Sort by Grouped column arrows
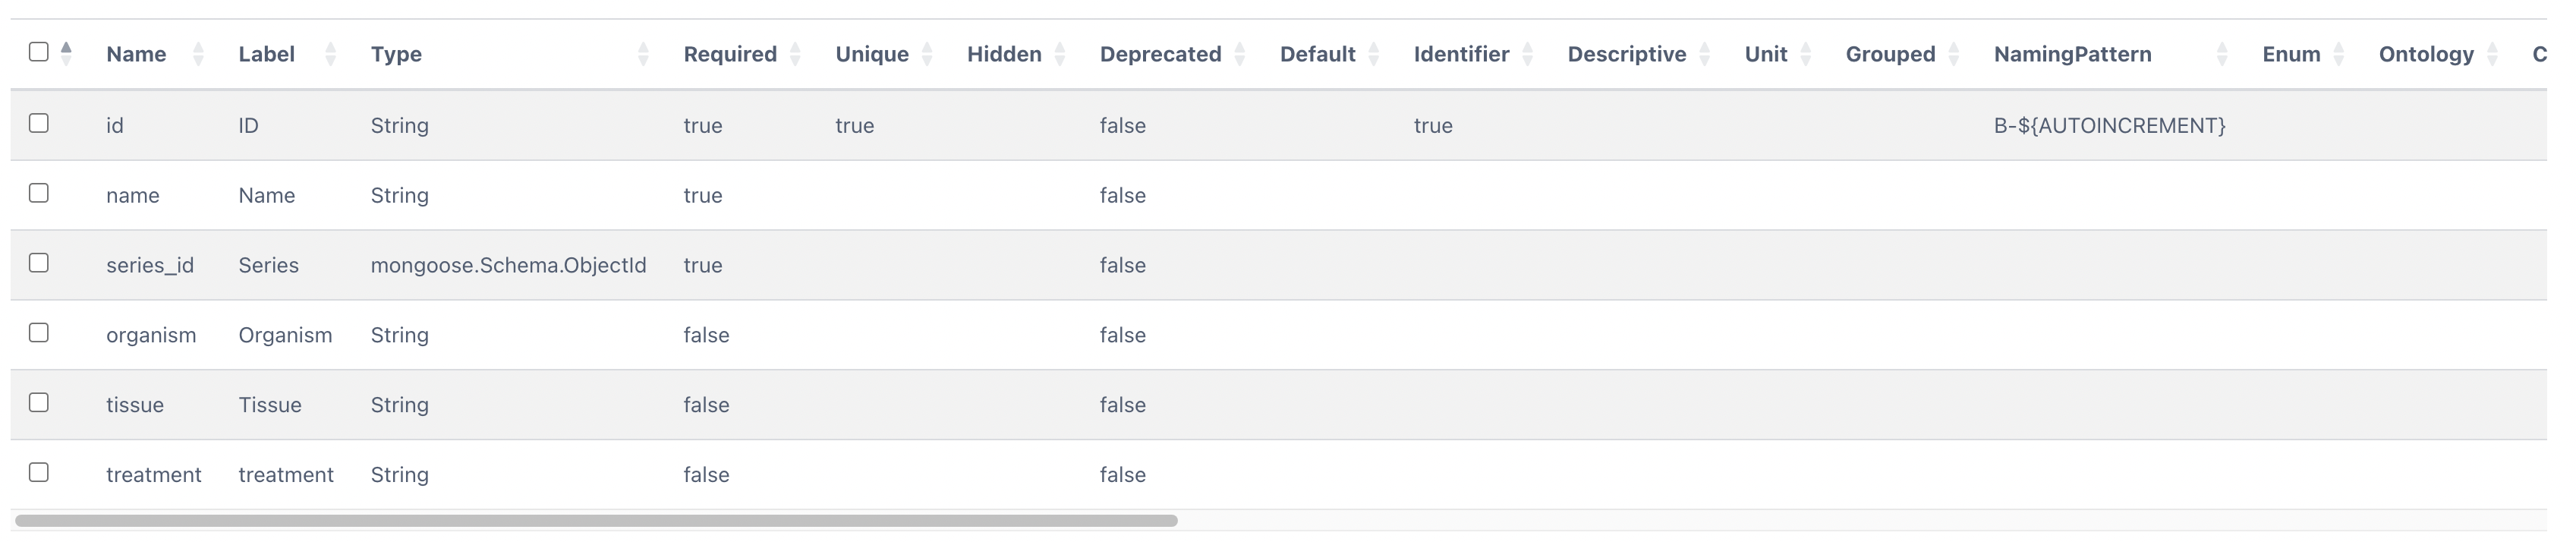 coord(1954,54)
